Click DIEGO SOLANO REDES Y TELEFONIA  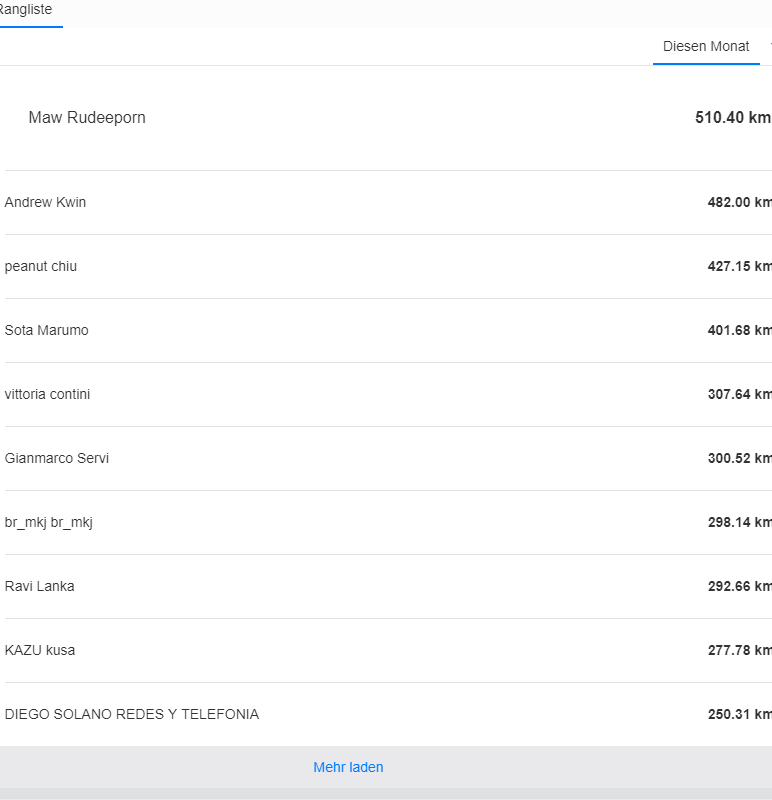point(132,714)
